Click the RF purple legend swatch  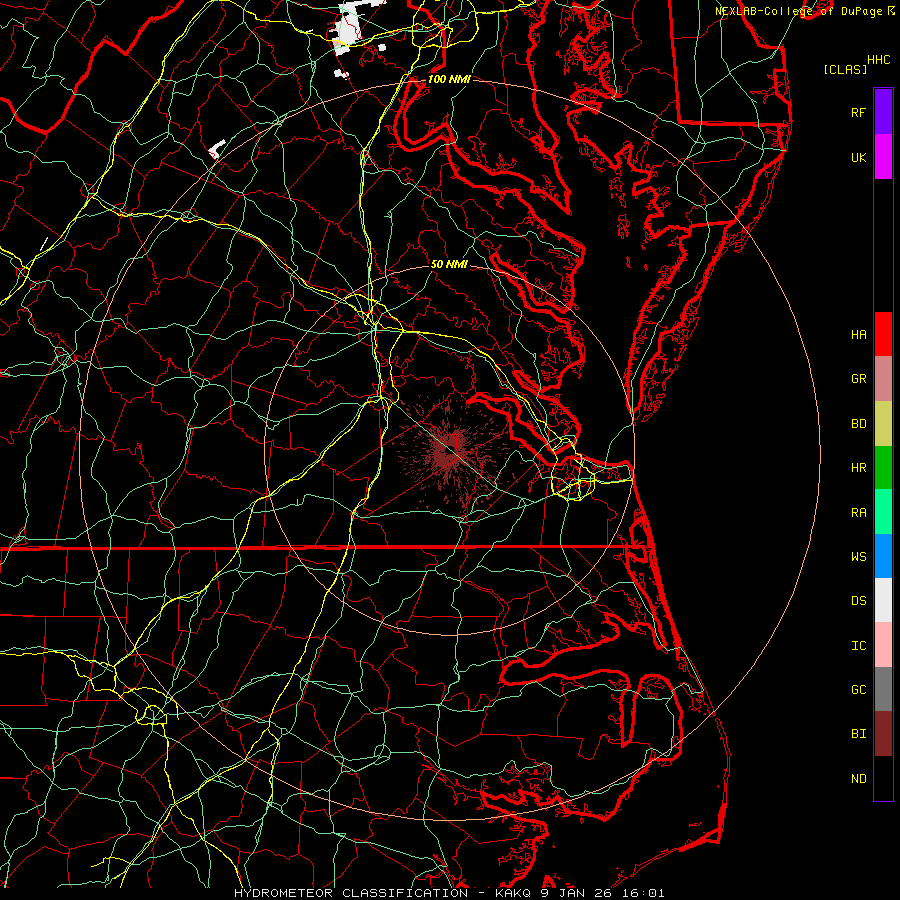[883, 112]
